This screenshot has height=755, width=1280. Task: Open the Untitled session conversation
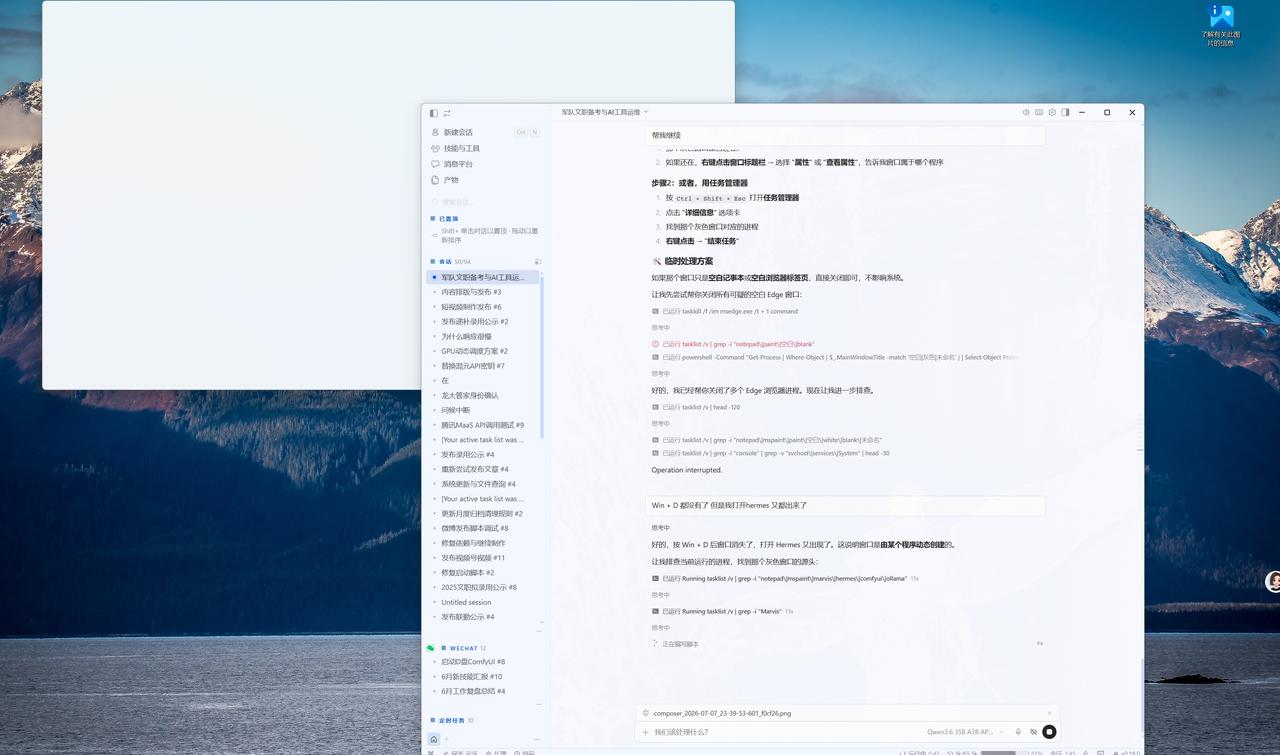pos(484,602)
